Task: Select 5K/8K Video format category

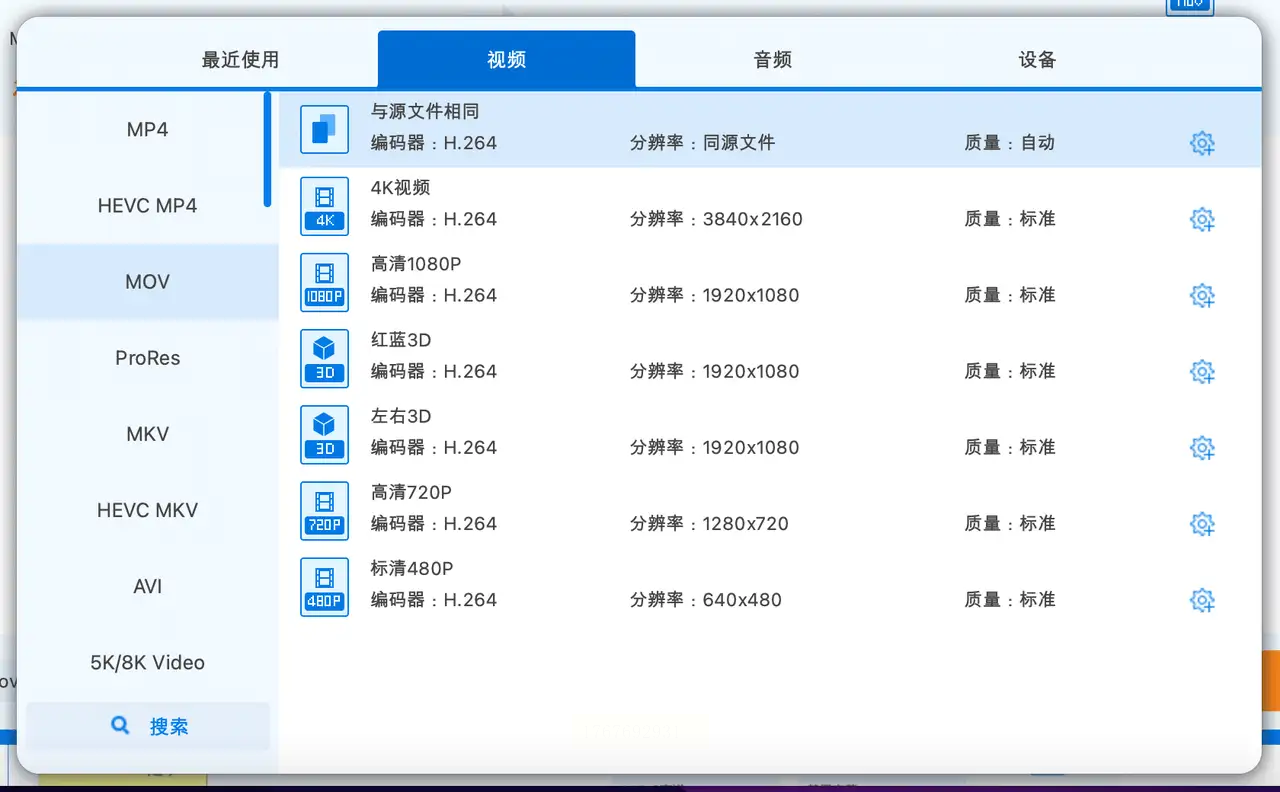Action: pos(147,662)
